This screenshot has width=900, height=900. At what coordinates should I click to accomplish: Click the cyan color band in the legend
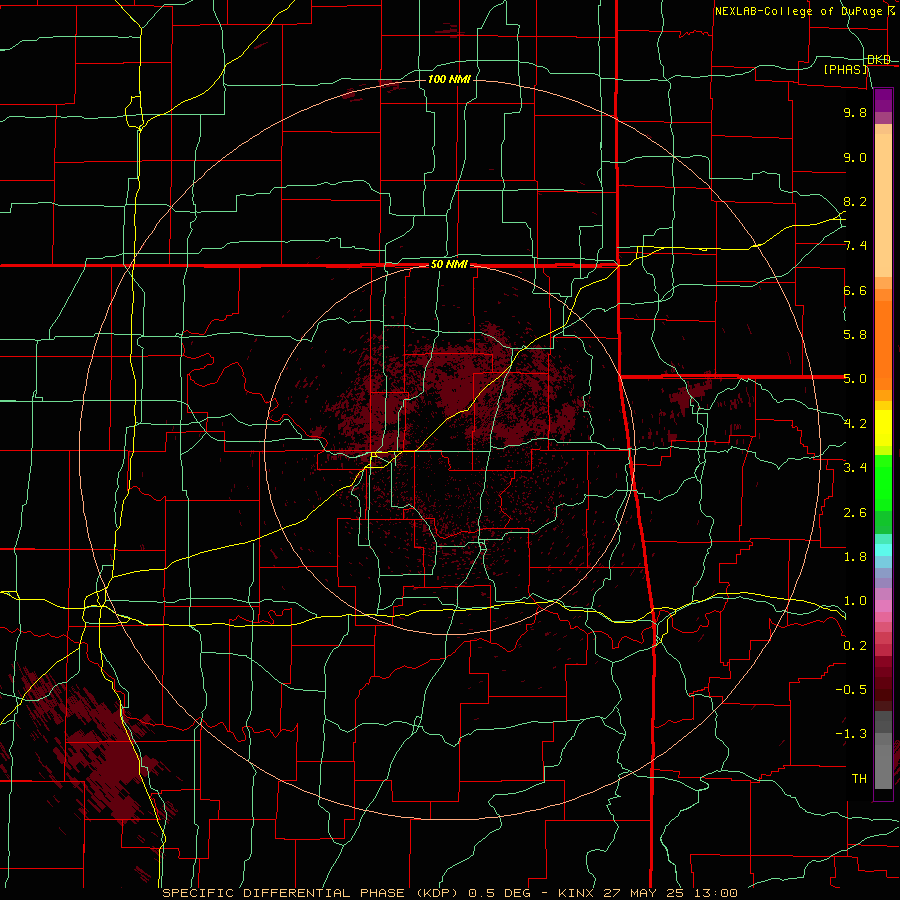(883, 550)
